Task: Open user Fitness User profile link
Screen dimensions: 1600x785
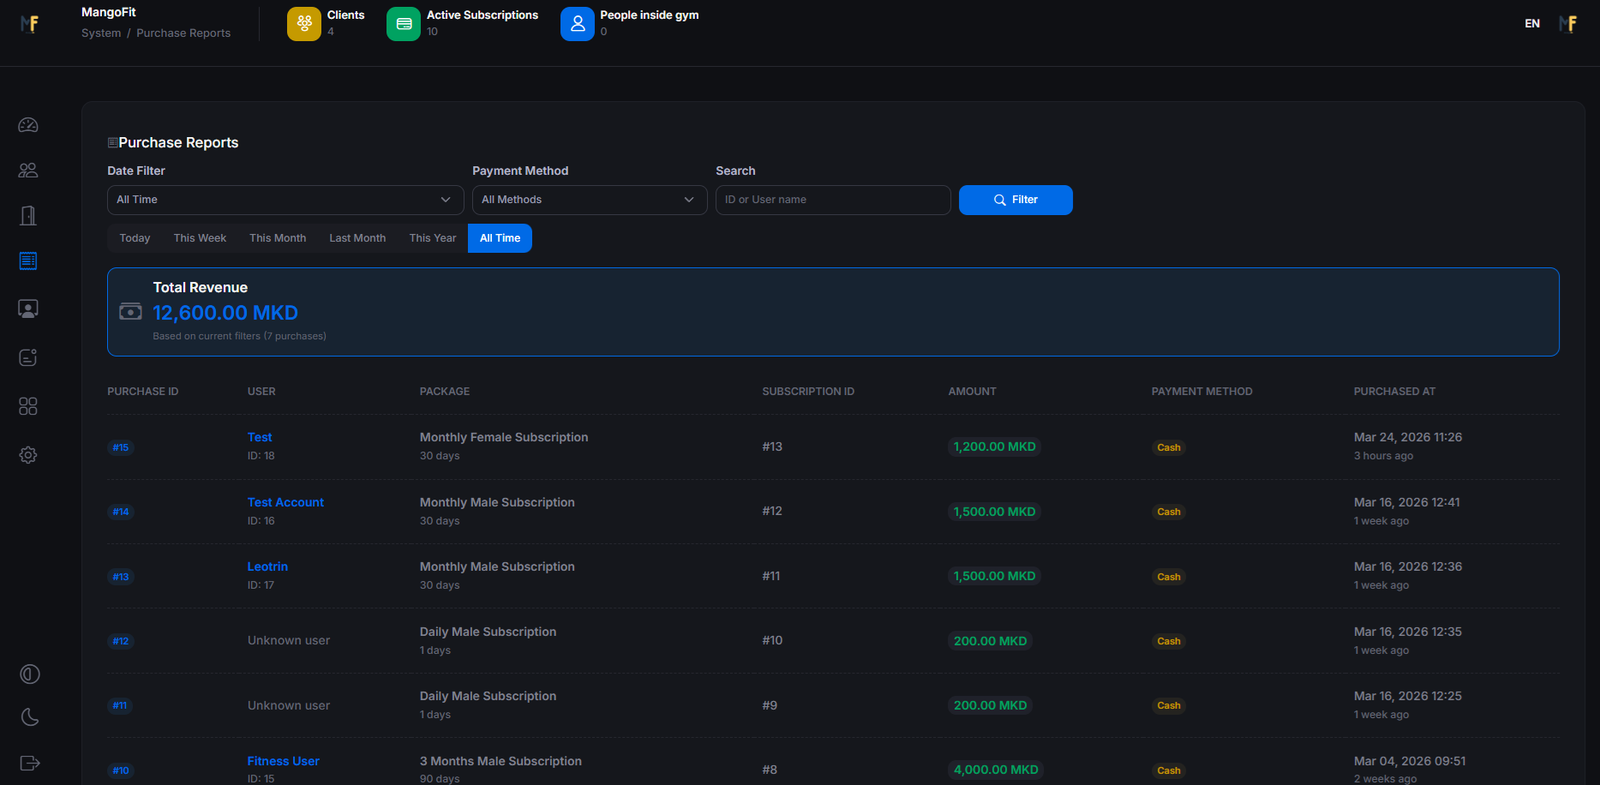Action: tap(283, 761)
